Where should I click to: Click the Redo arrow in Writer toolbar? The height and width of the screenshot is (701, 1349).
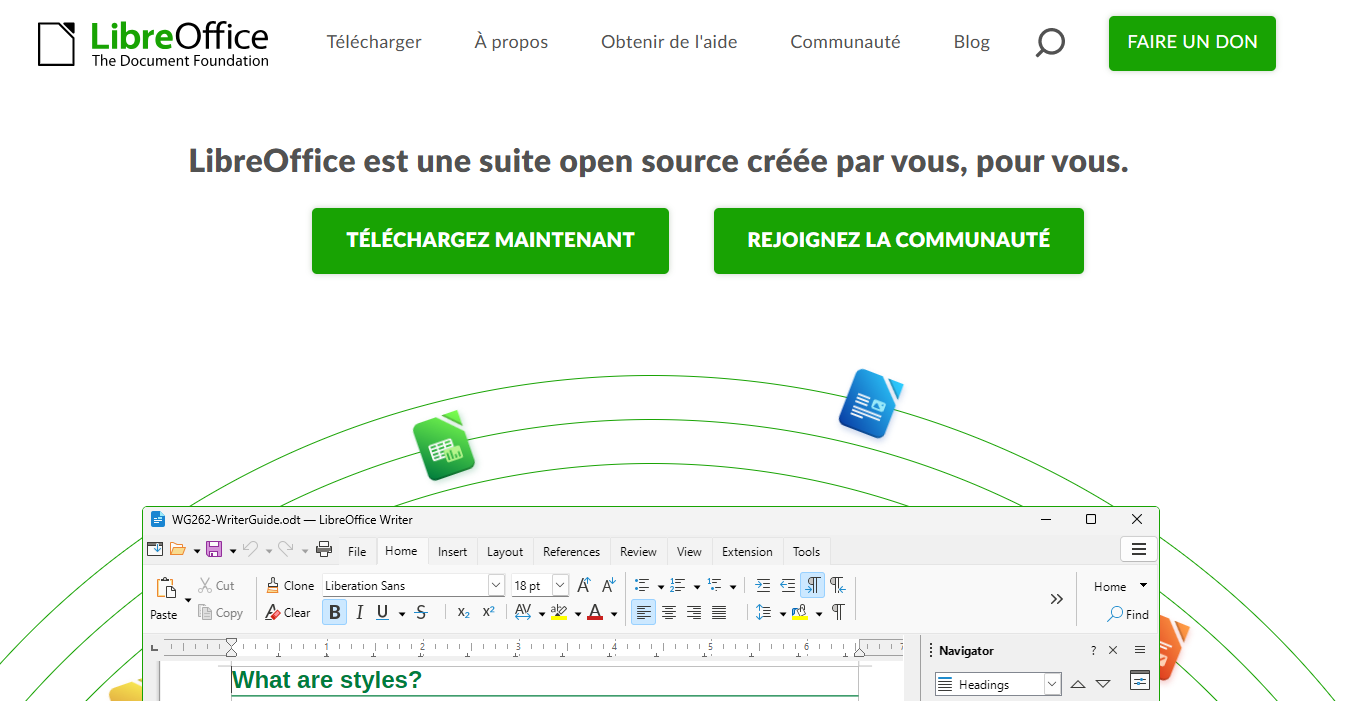click(x=286, y=549)
